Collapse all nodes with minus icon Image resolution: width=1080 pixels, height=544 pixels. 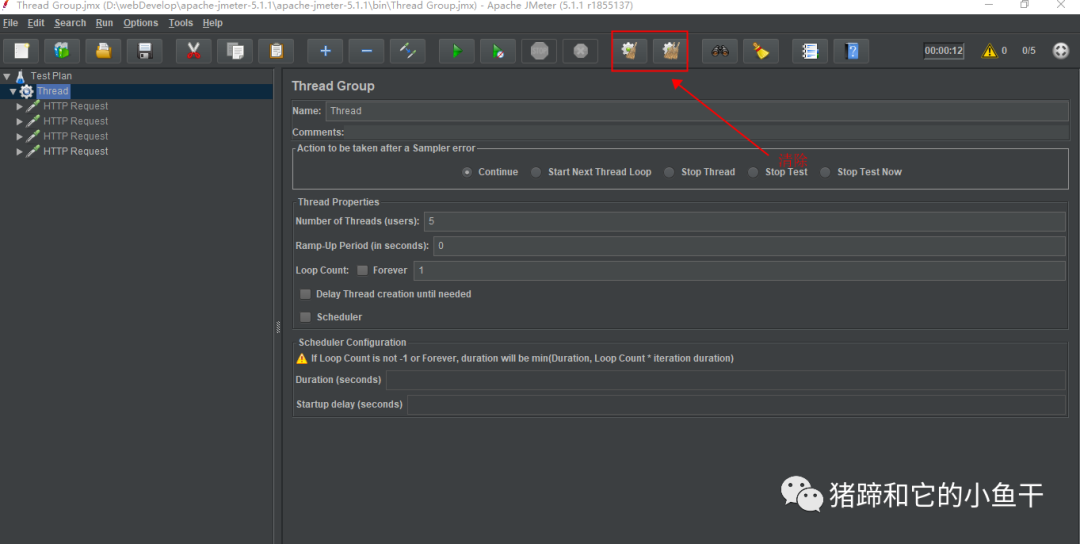(x=366, y=51)
